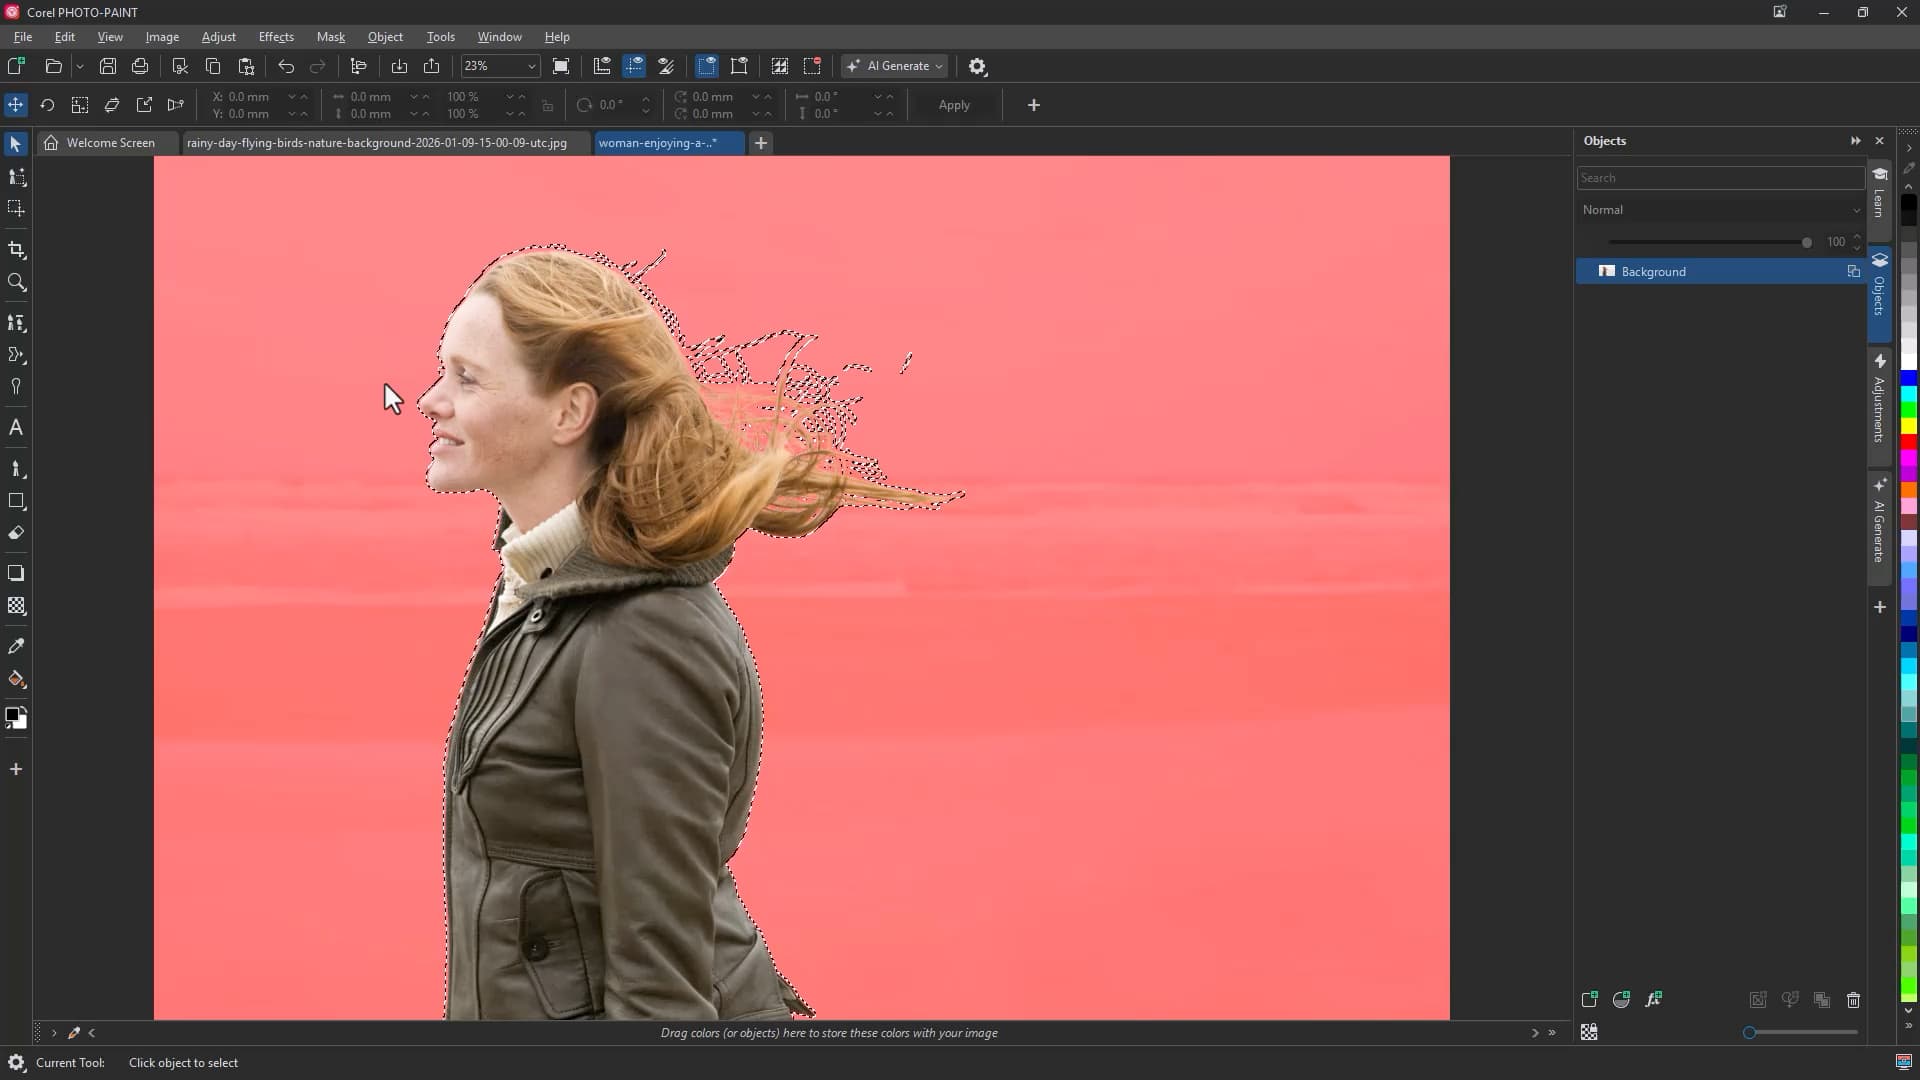Select the Crop tool

point(16,250)
